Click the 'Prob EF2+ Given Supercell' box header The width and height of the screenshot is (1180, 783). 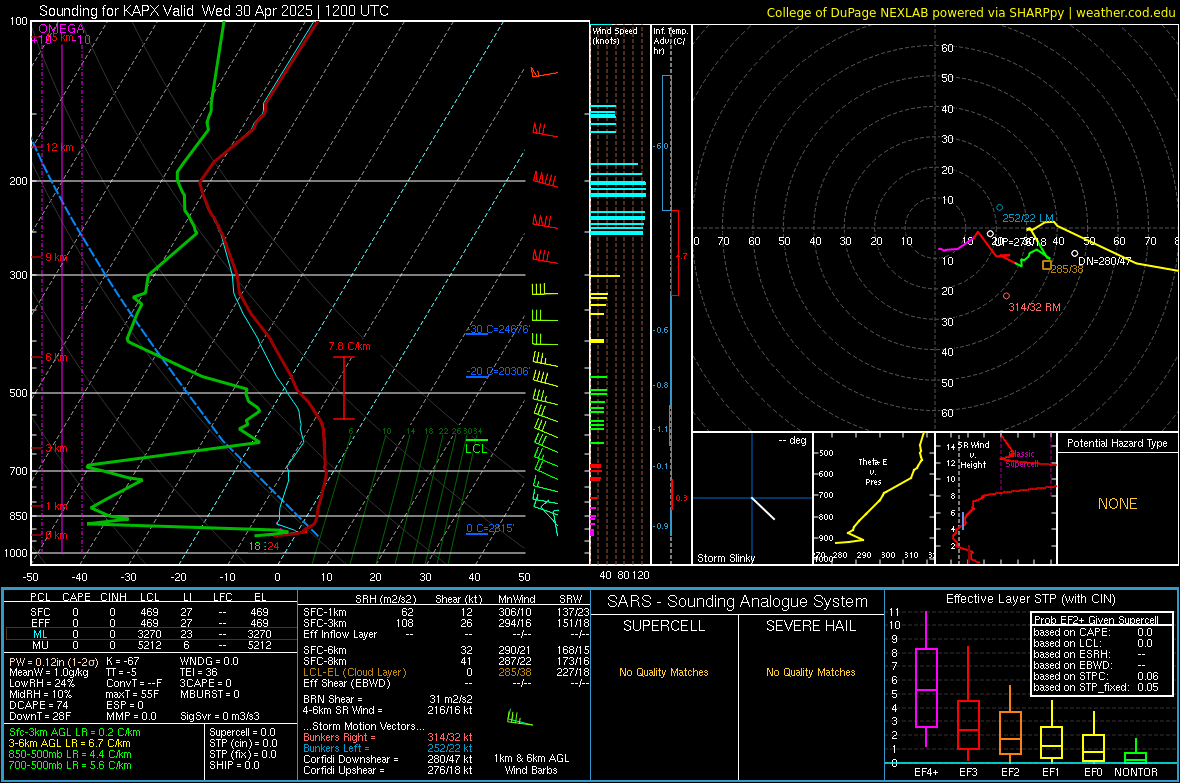(1095, 620)
